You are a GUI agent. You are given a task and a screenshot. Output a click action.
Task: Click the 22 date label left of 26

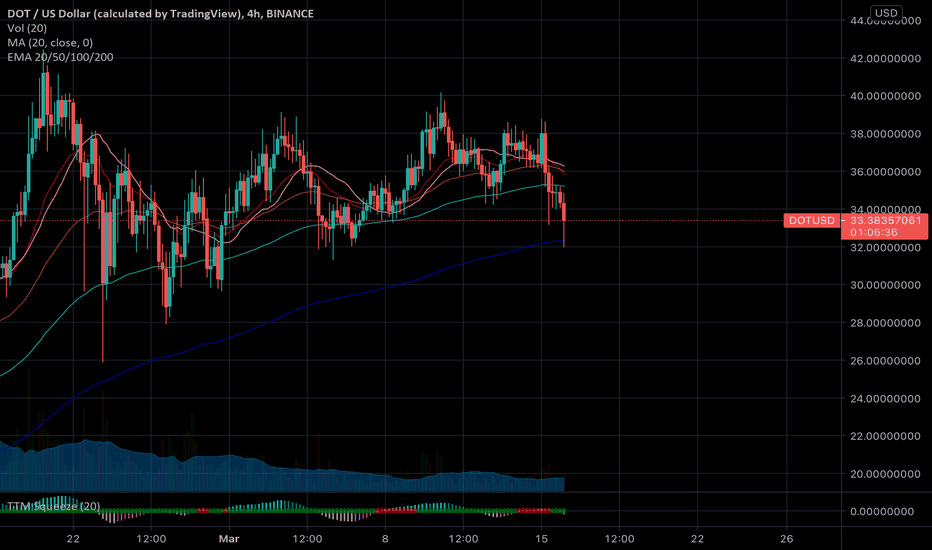697,539
